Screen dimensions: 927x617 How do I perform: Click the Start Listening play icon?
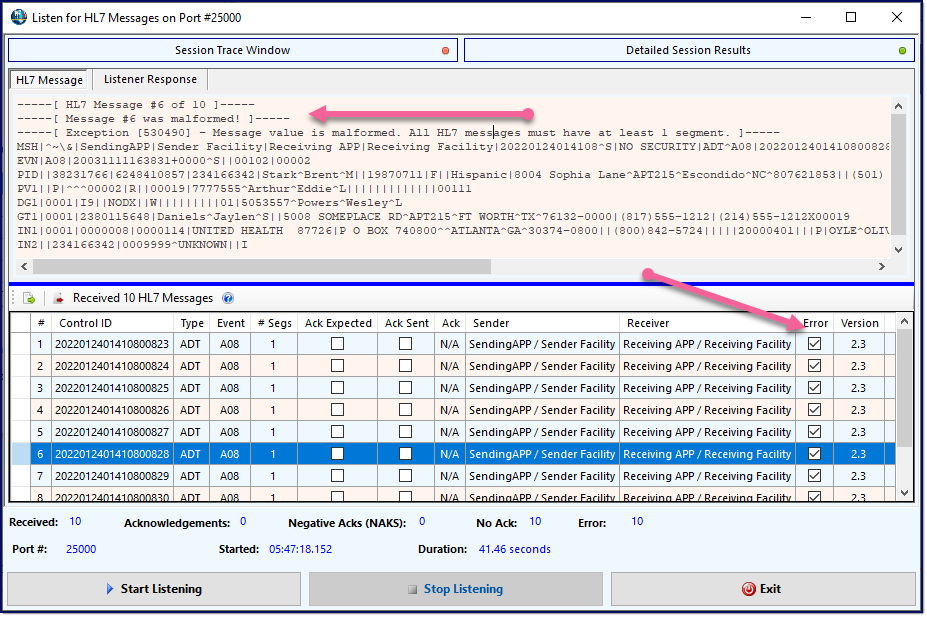coord(110,589)
